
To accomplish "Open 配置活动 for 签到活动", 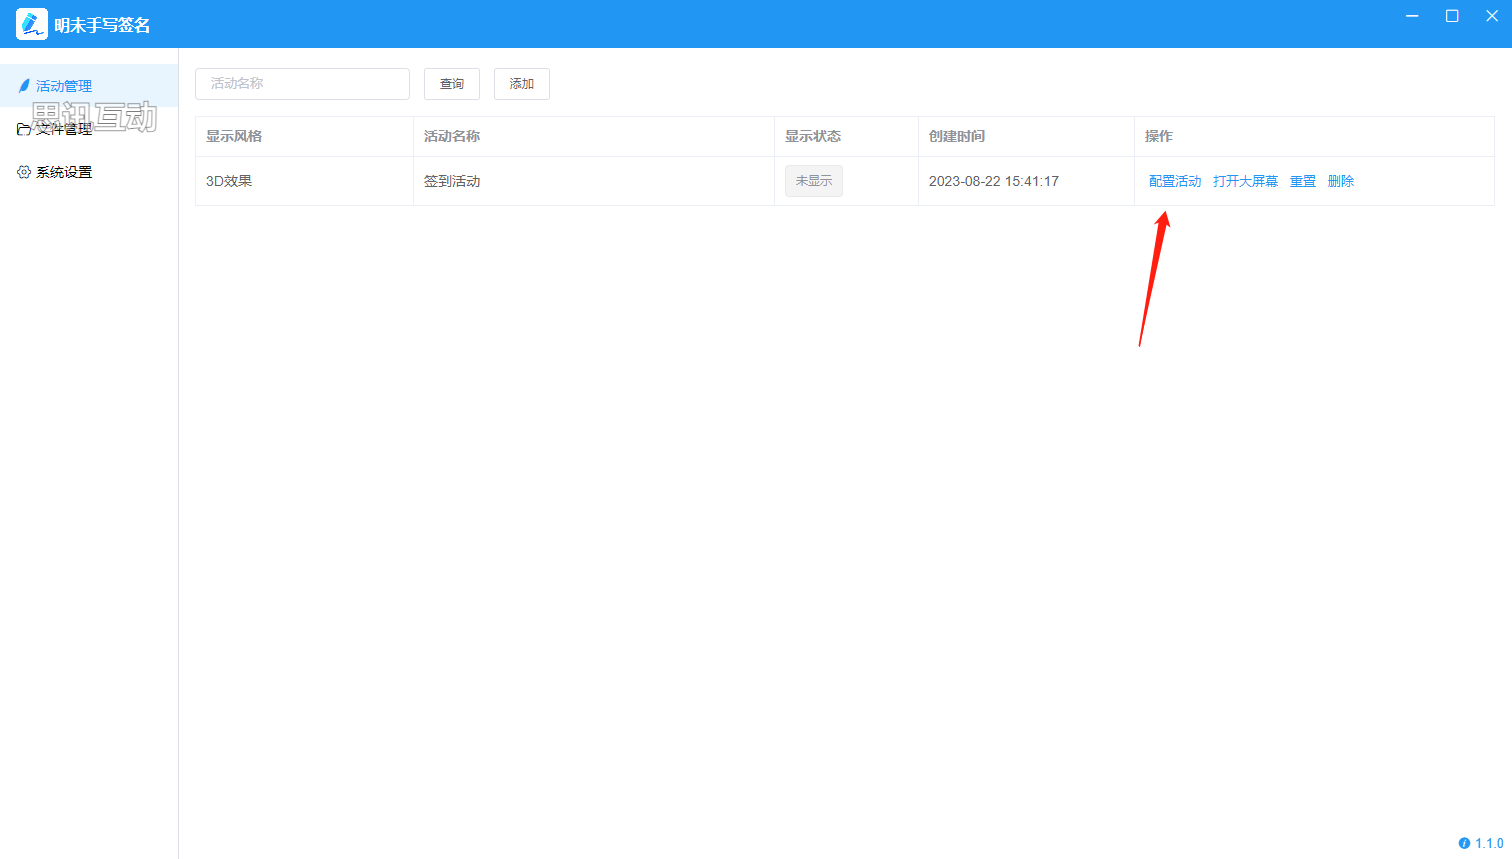I will point(1175,181).
